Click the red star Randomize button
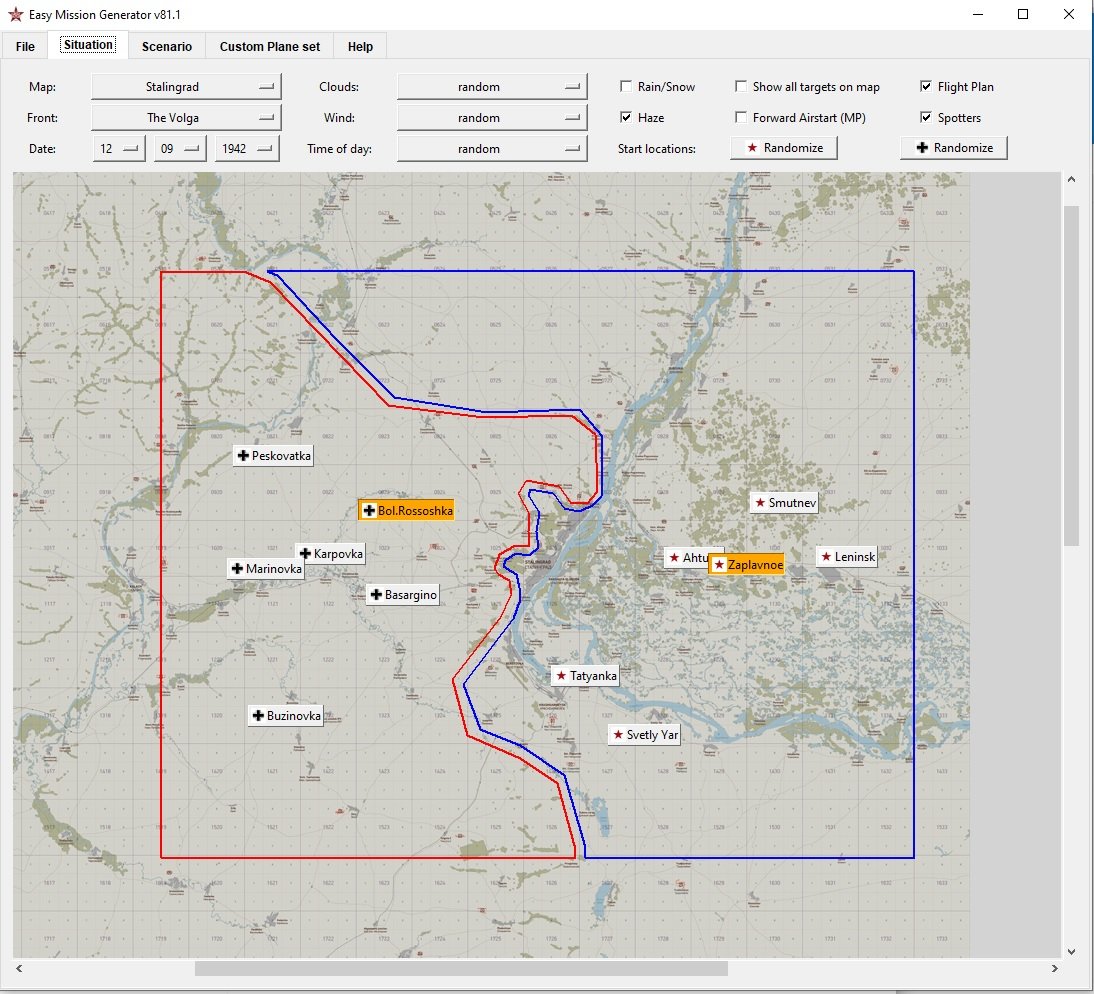Screen dimensions: 1094x994 coord(784,148)
